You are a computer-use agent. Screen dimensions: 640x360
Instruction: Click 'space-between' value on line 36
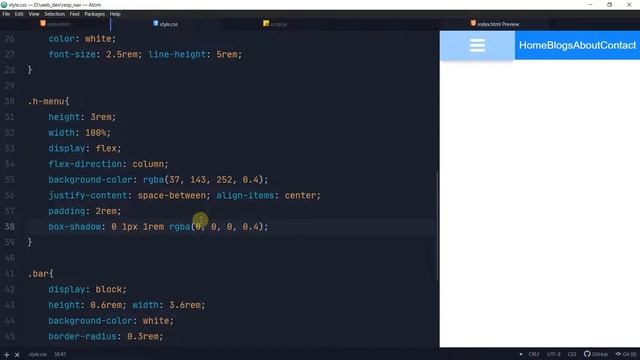[172, 196]
